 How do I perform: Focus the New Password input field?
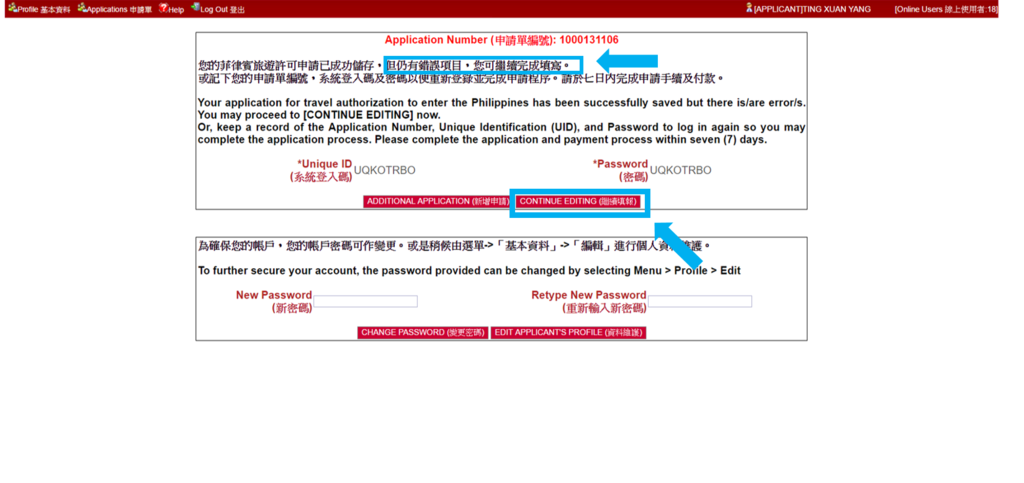[x=366, y=302]
